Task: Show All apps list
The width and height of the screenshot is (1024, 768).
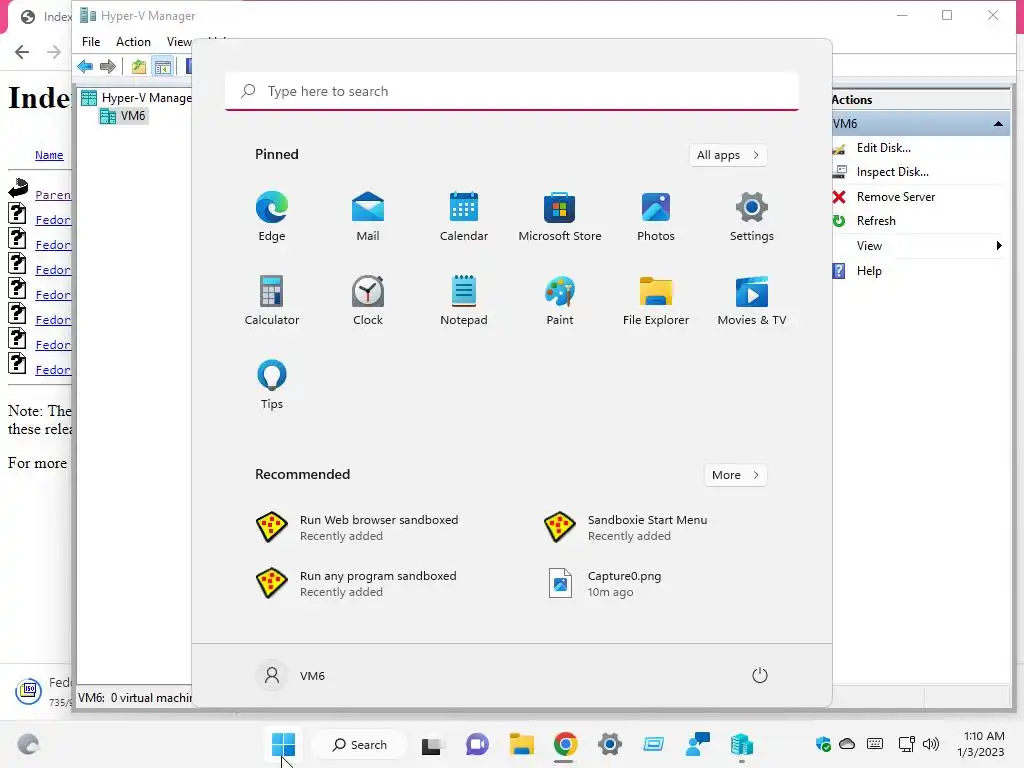Action: 728,155
